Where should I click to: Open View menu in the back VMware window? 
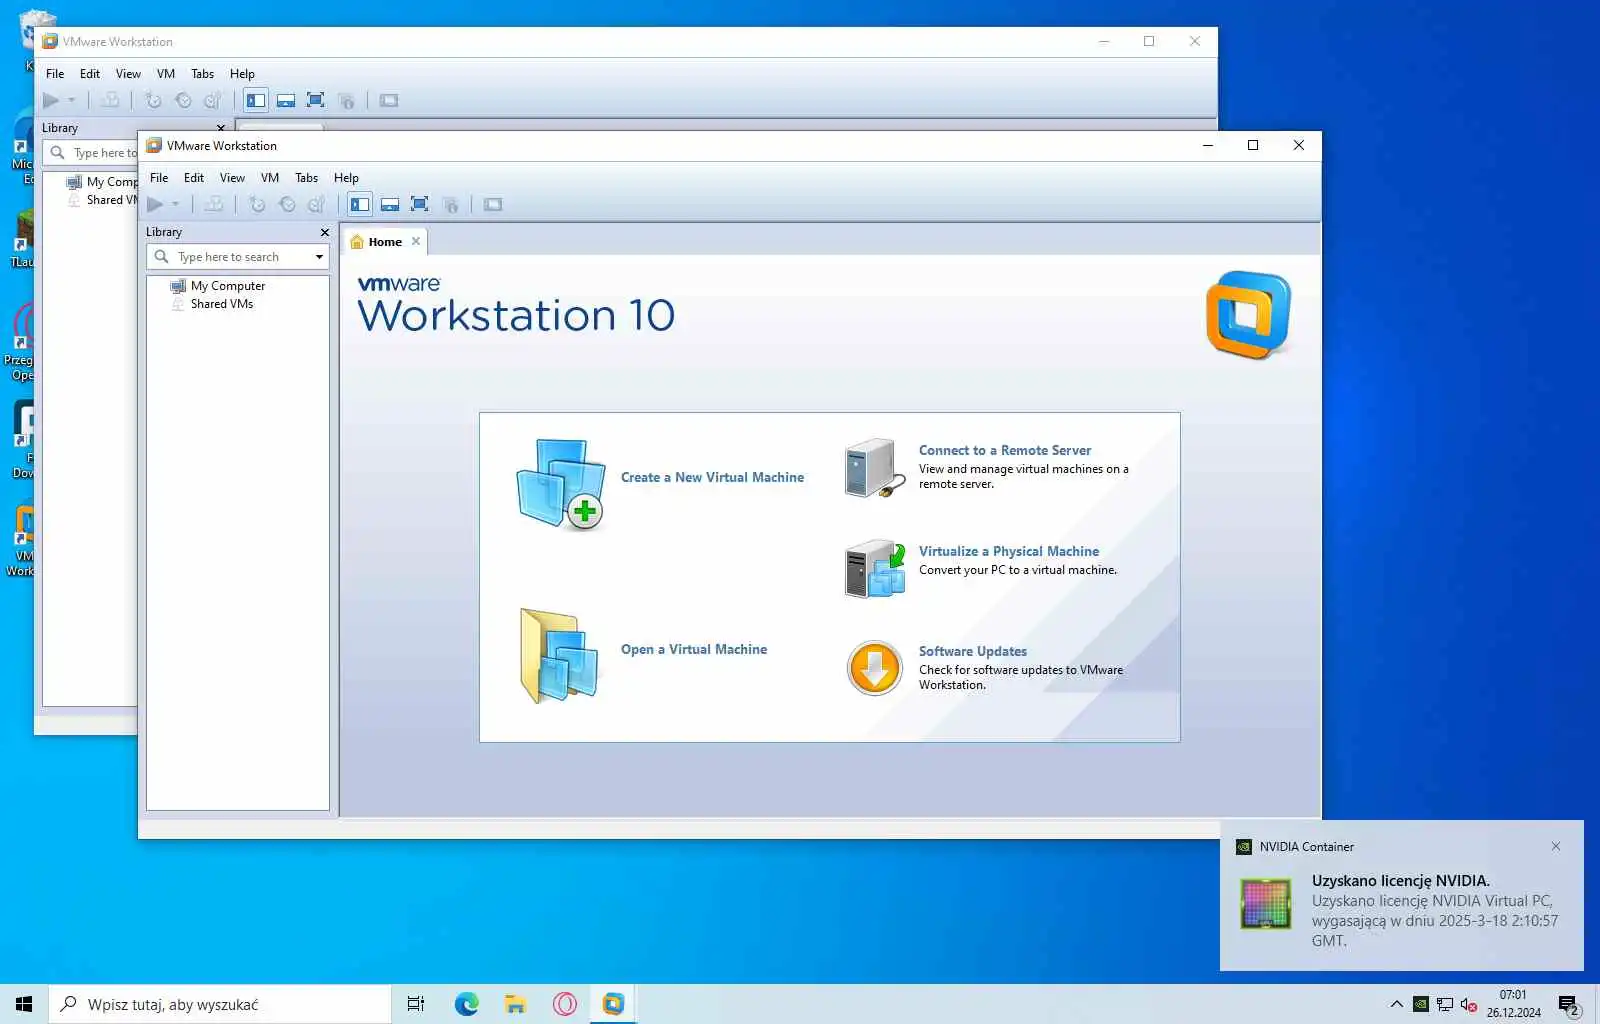click(x=128, y=74)
